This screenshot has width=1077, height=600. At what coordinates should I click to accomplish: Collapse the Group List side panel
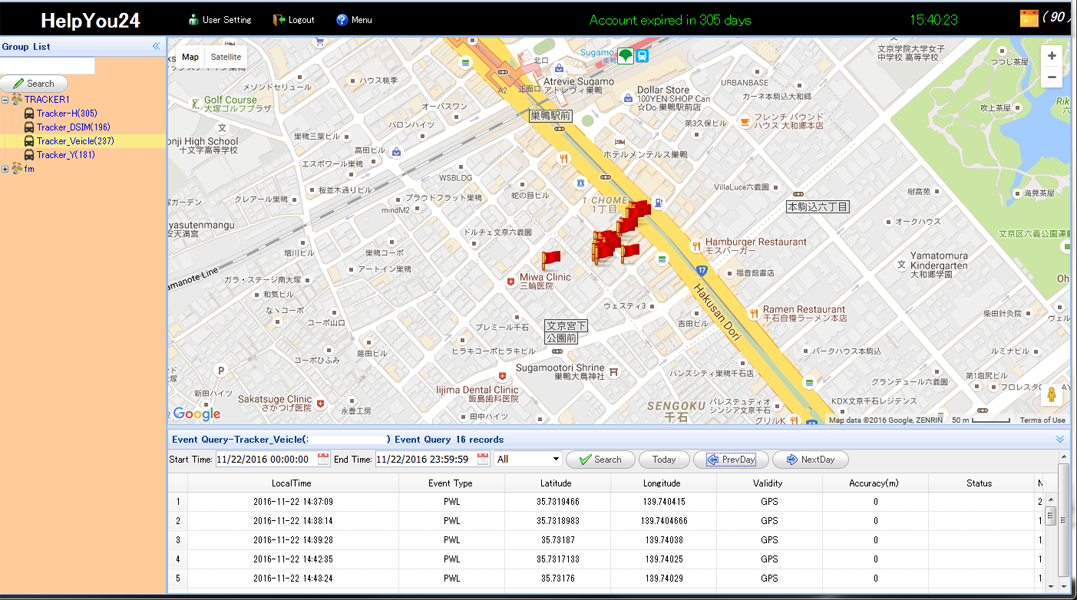(x=156, y=47)
